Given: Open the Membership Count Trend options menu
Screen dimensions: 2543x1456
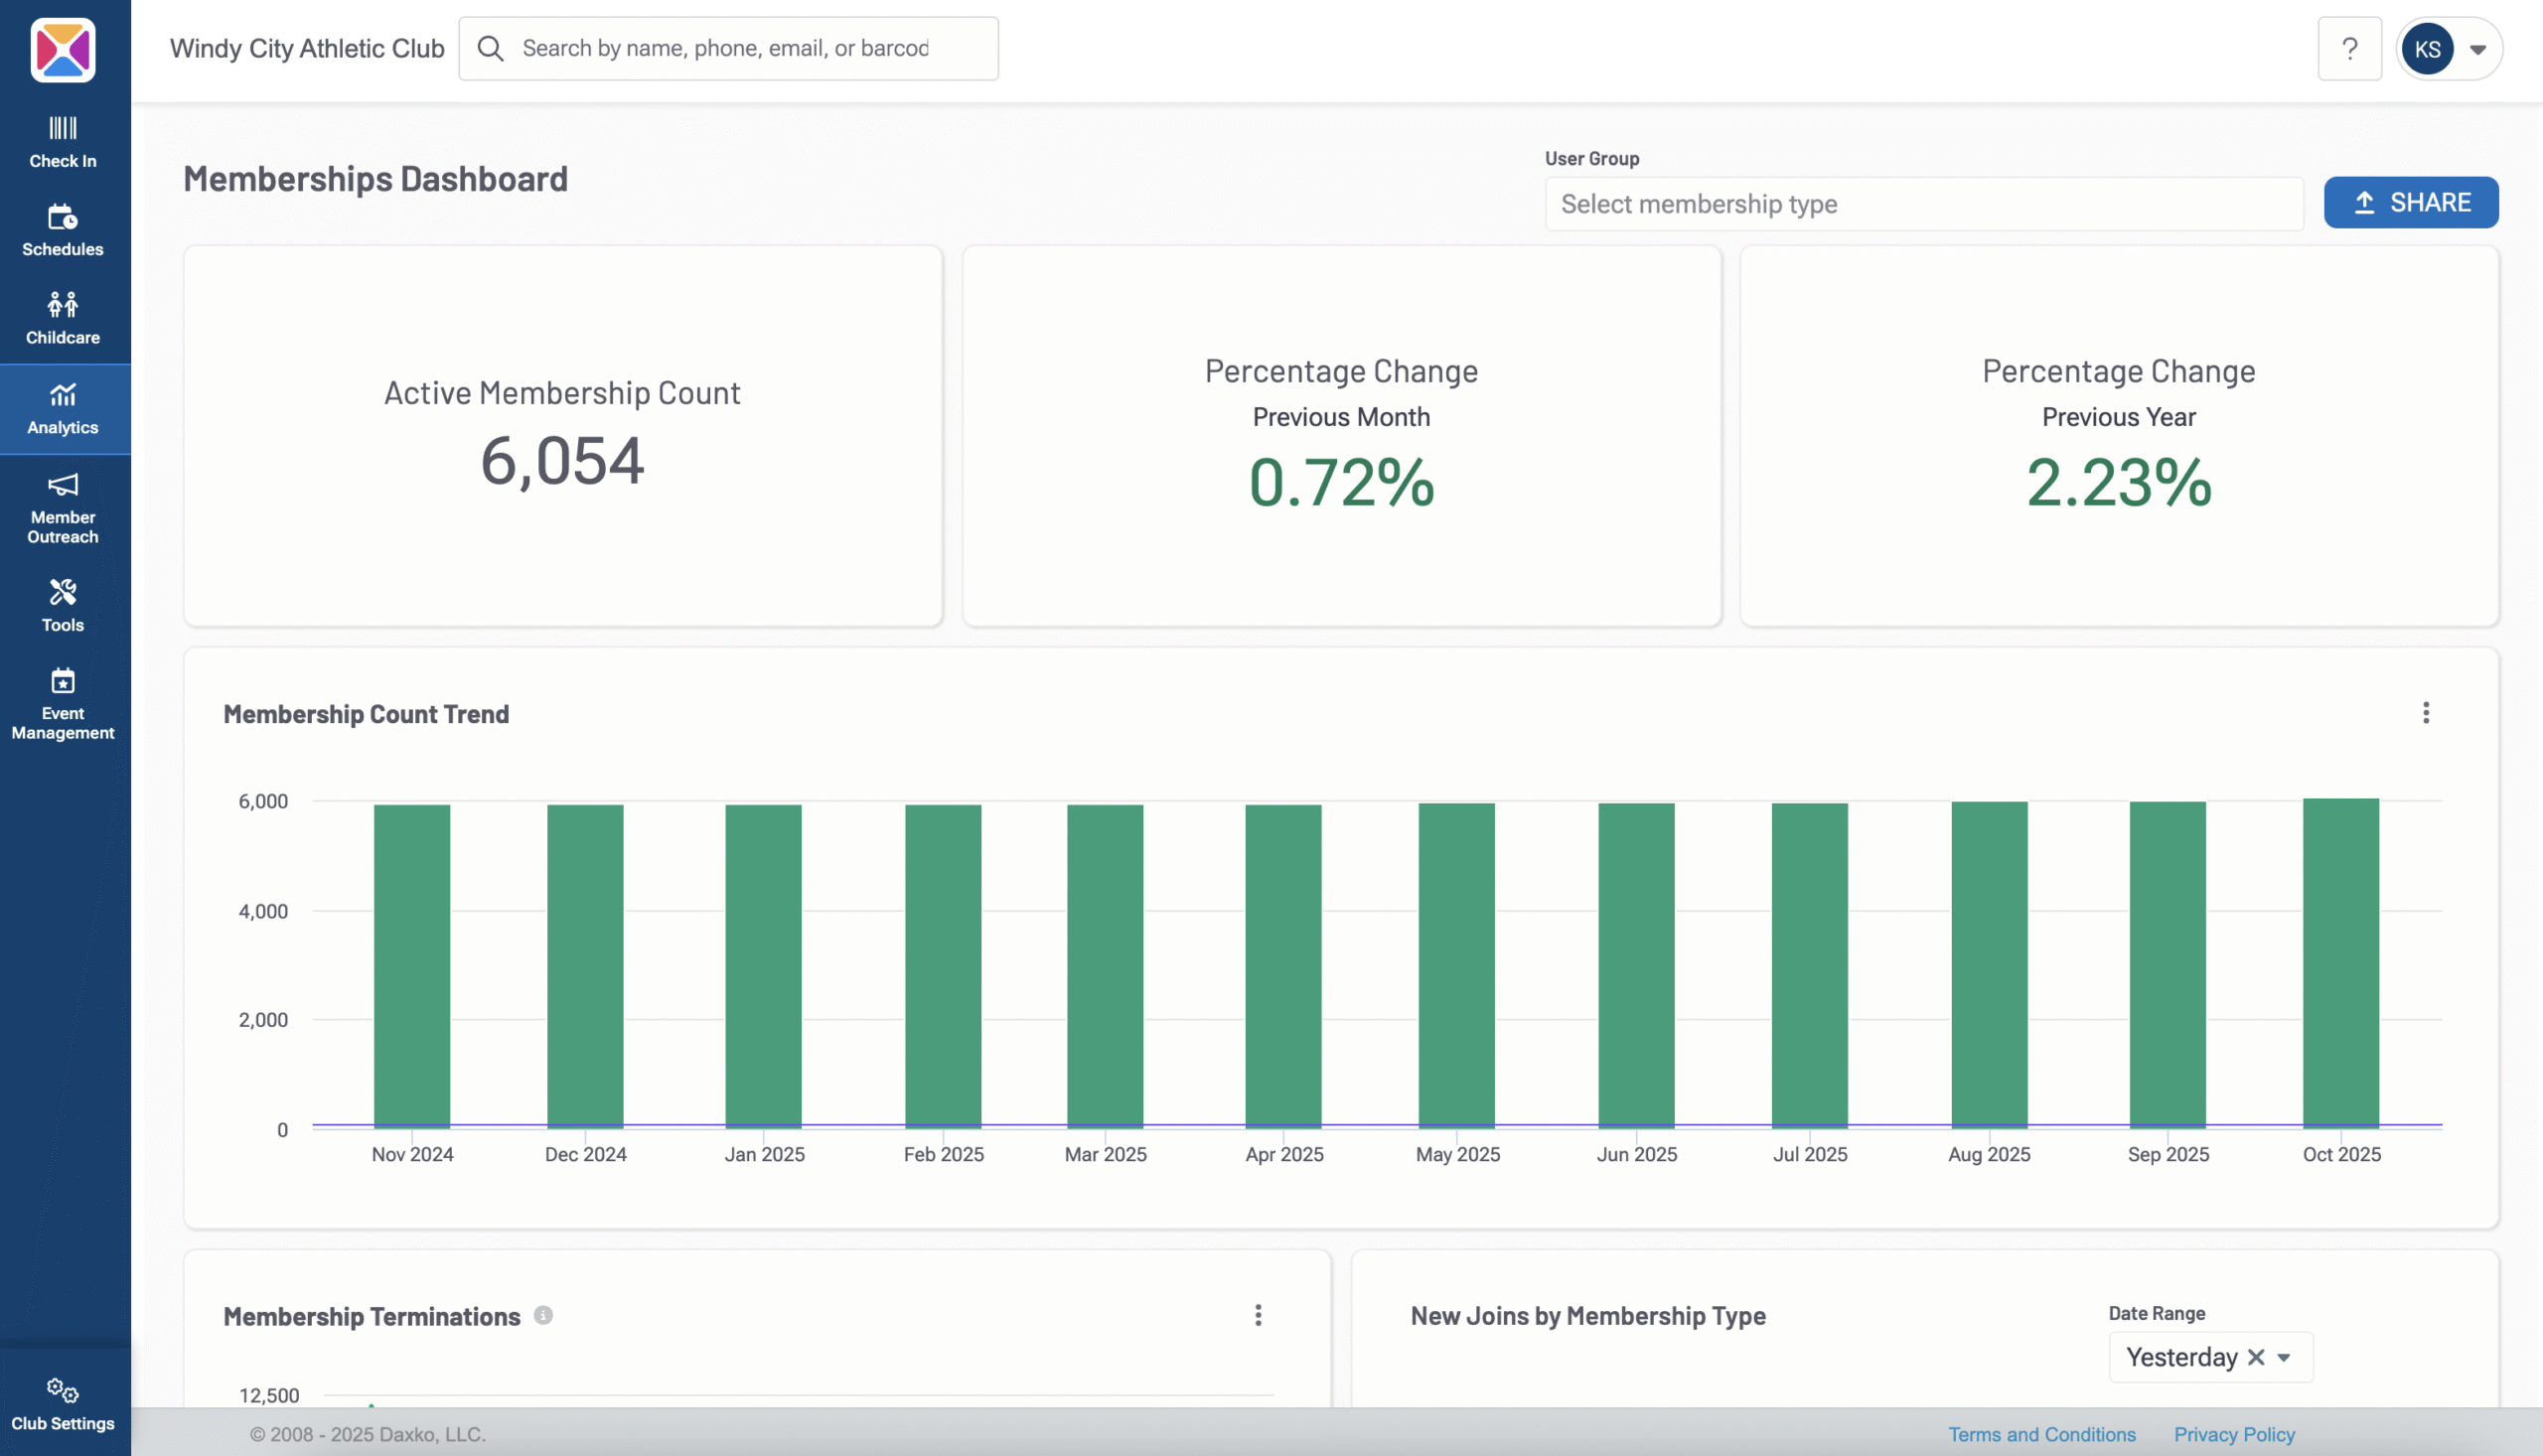Looking at the screenshot, I should click(2426, 712).
